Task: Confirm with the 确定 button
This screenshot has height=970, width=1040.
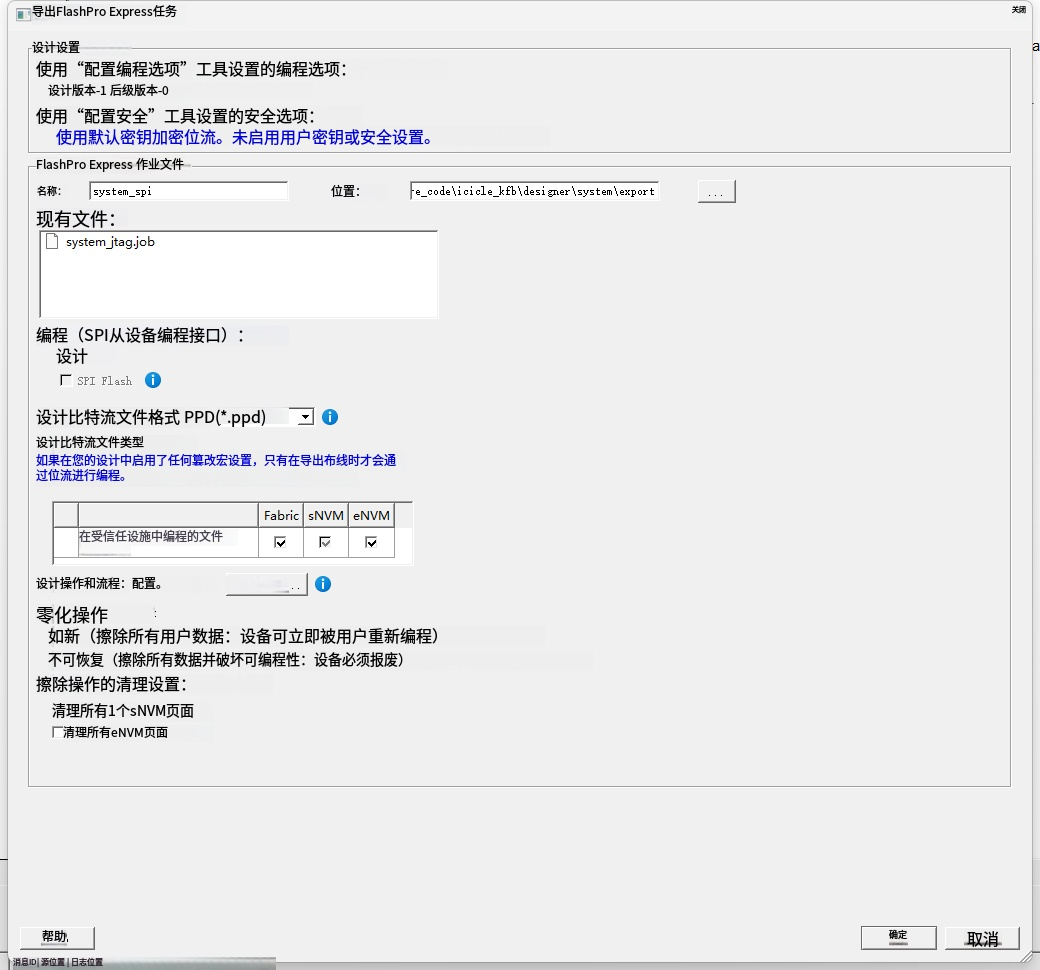Action: (x=898, y=937)
